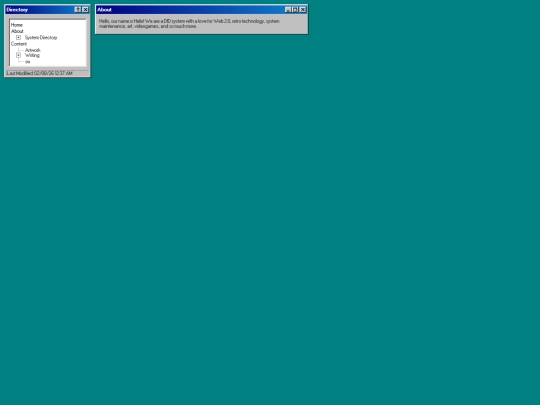Open the Home entry in Directory

(17, 25)
